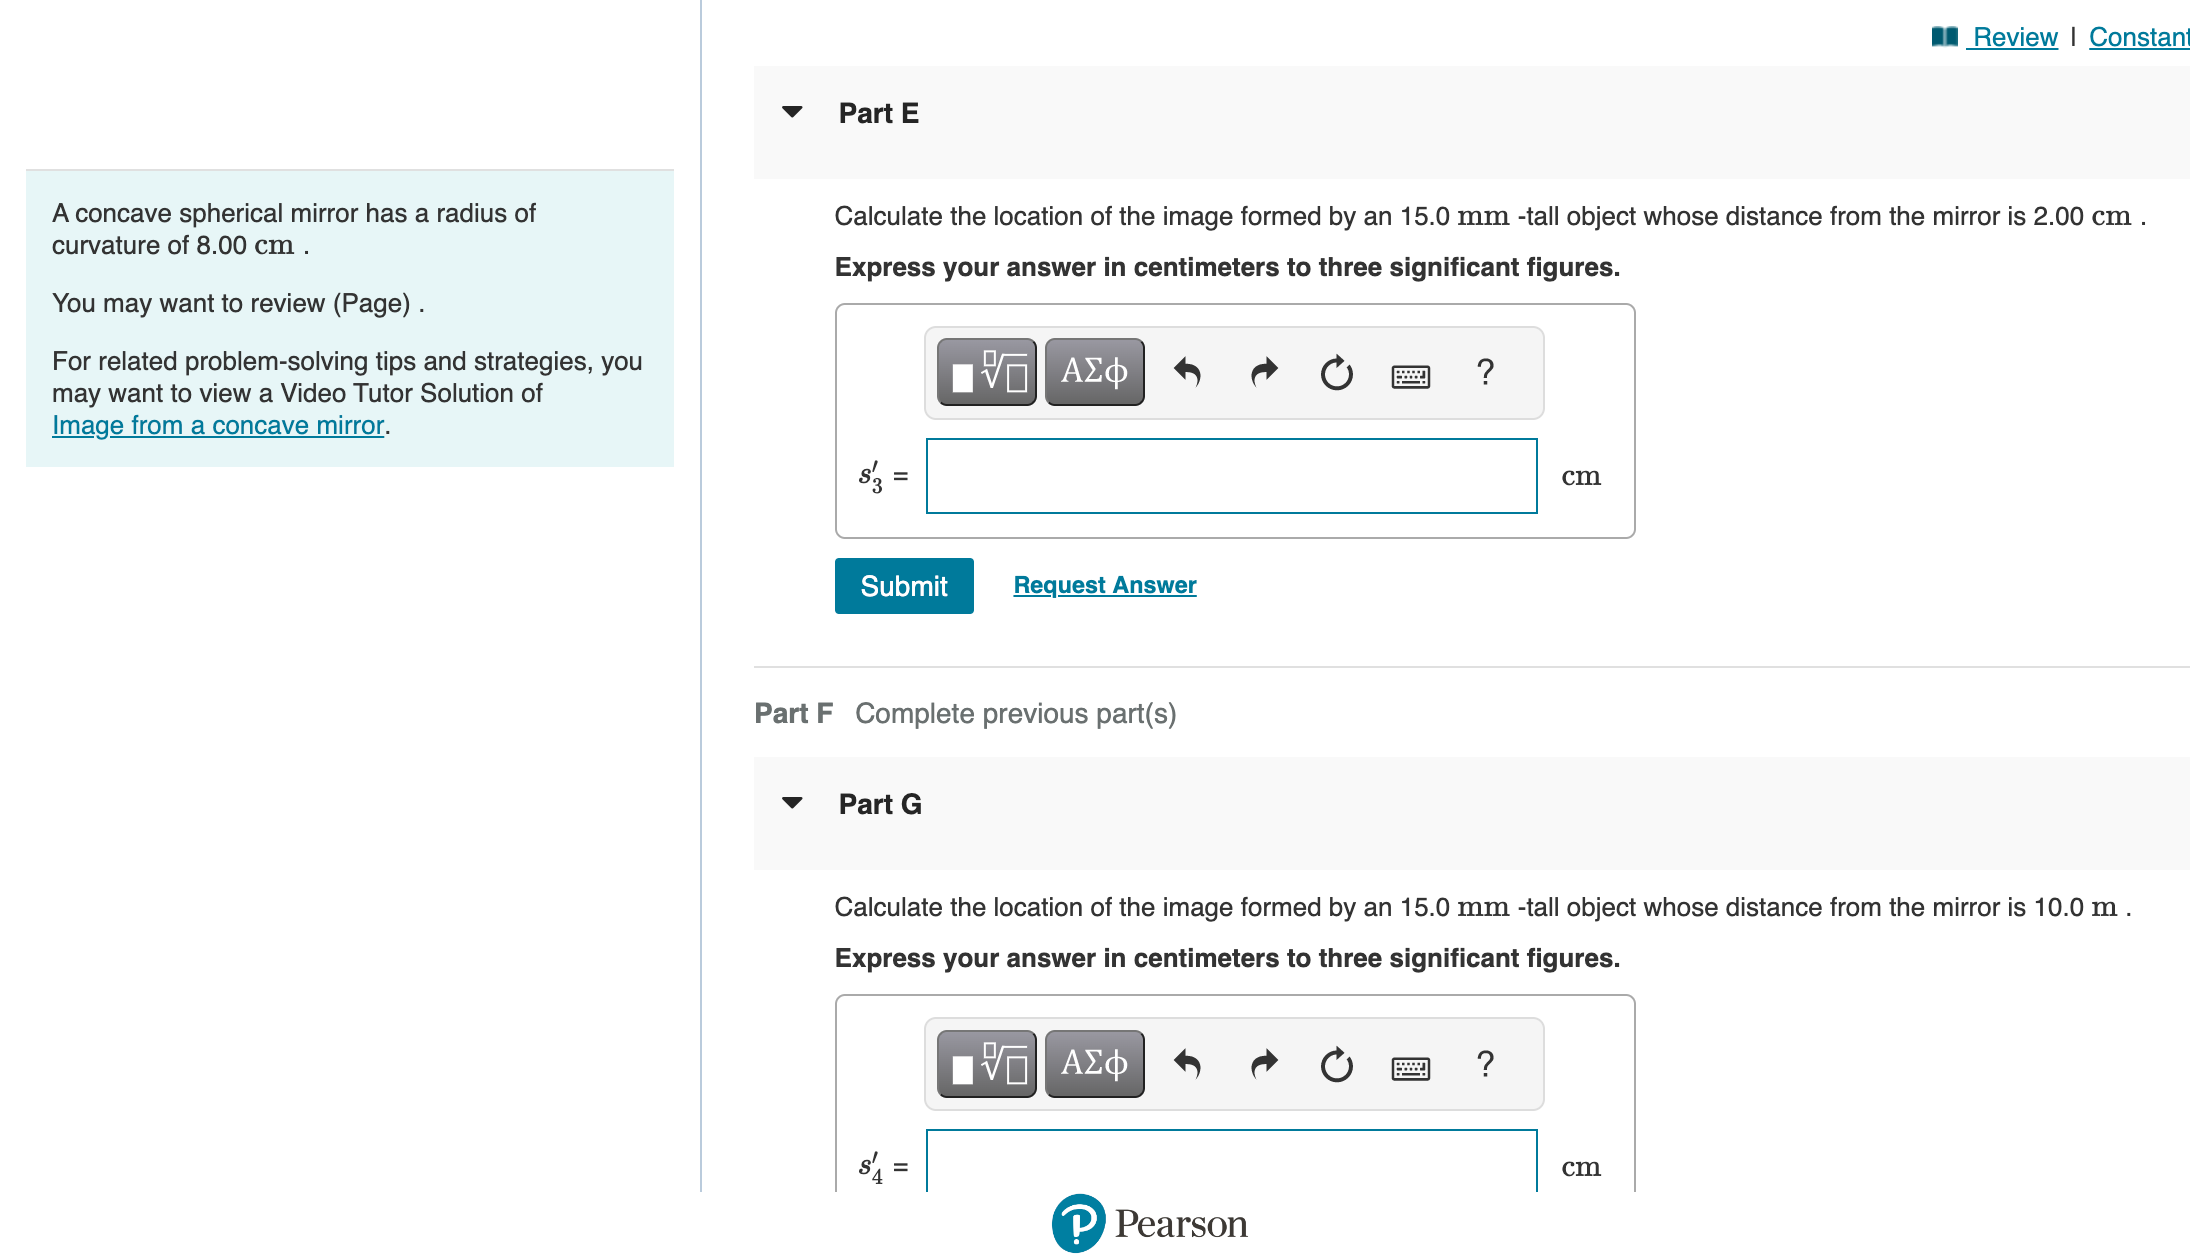The width and height of the screenshot is (2190, 1260).
Task: Collapse the Part E section
Action: tap(791, 112)
